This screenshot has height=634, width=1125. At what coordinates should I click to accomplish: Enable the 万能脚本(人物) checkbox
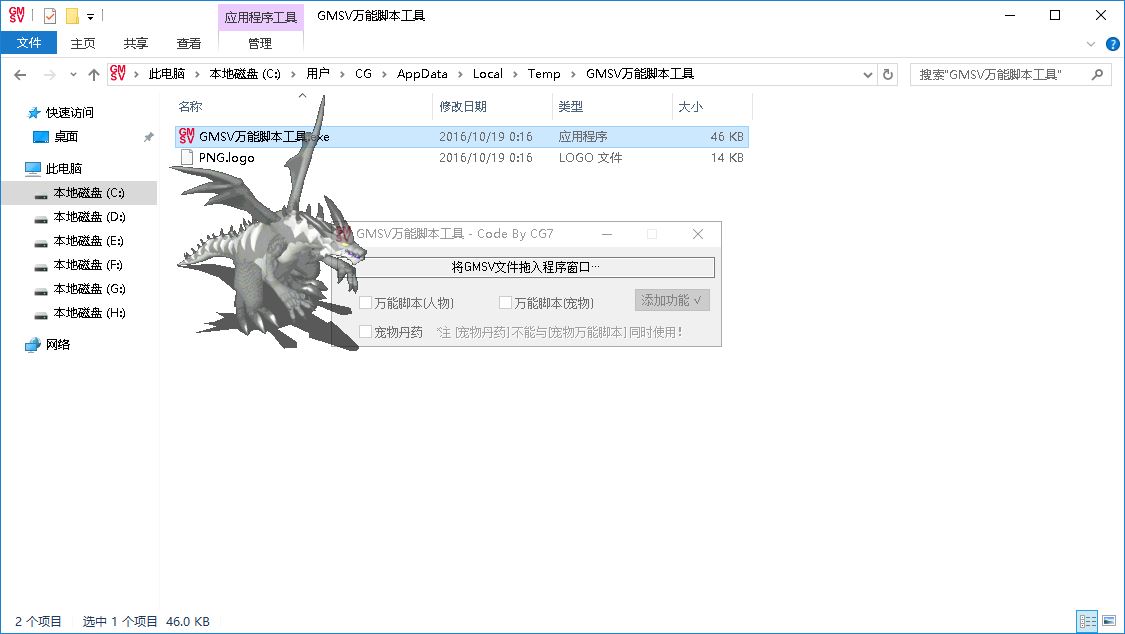366,303
